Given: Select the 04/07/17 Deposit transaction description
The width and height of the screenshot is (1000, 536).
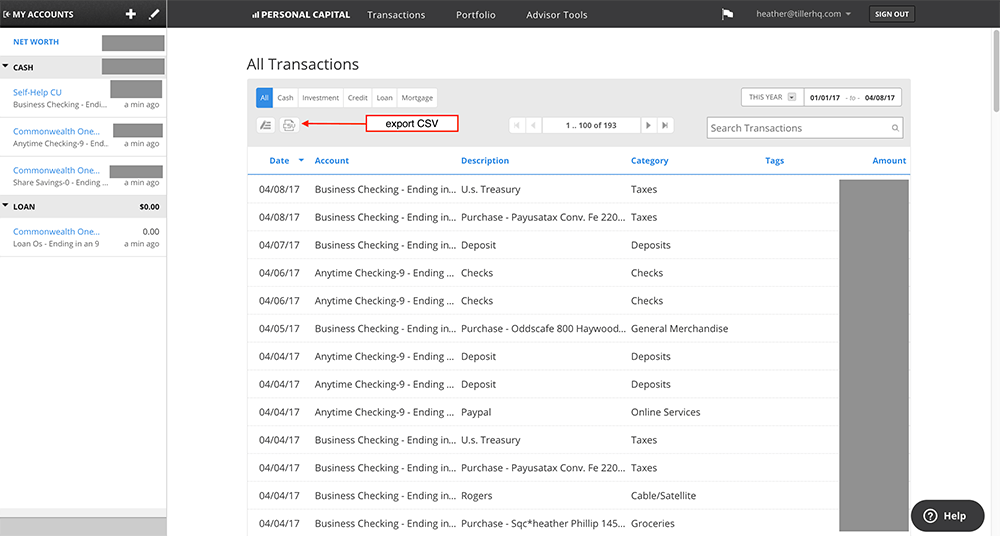Looking at the screenshot, I should (x=478, y=245).
